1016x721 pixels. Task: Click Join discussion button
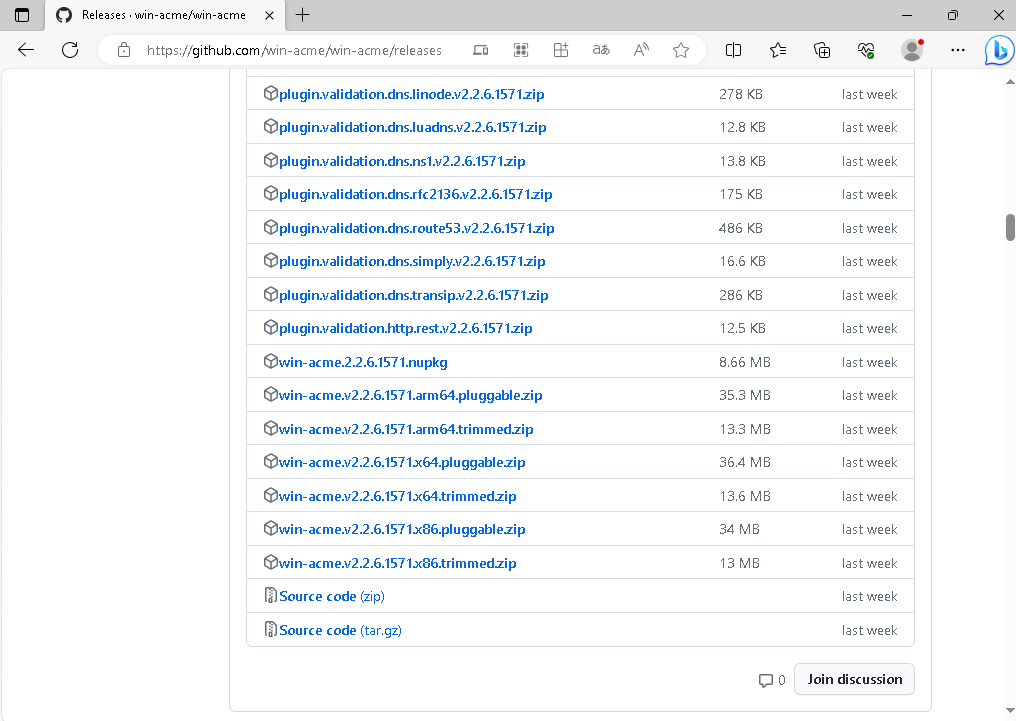854,679
